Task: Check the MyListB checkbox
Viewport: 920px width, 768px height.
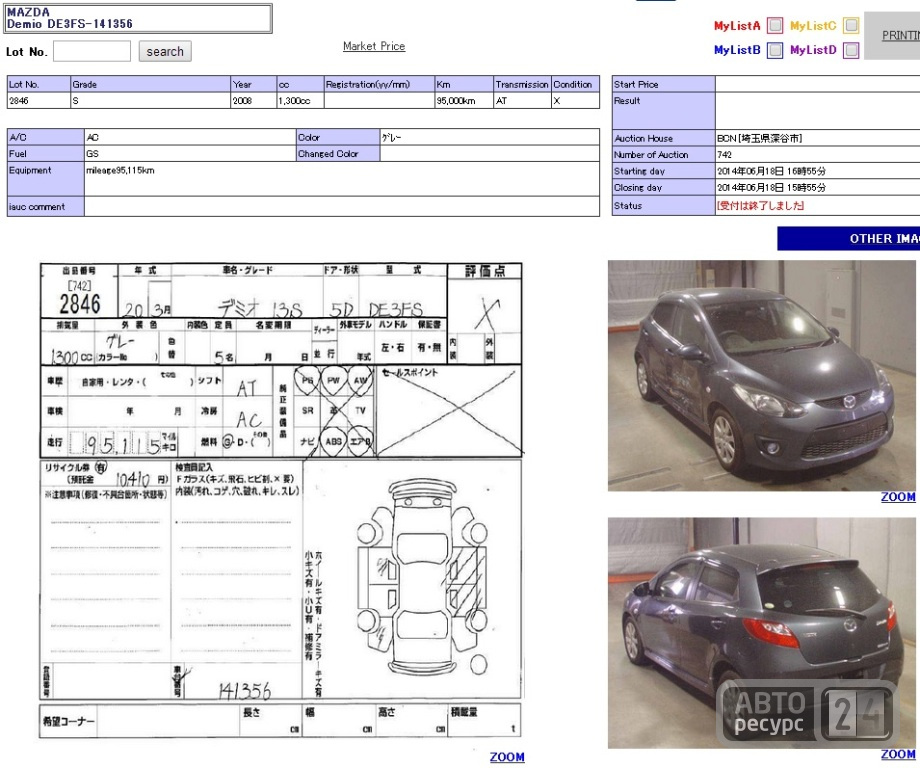Action: 775,50
